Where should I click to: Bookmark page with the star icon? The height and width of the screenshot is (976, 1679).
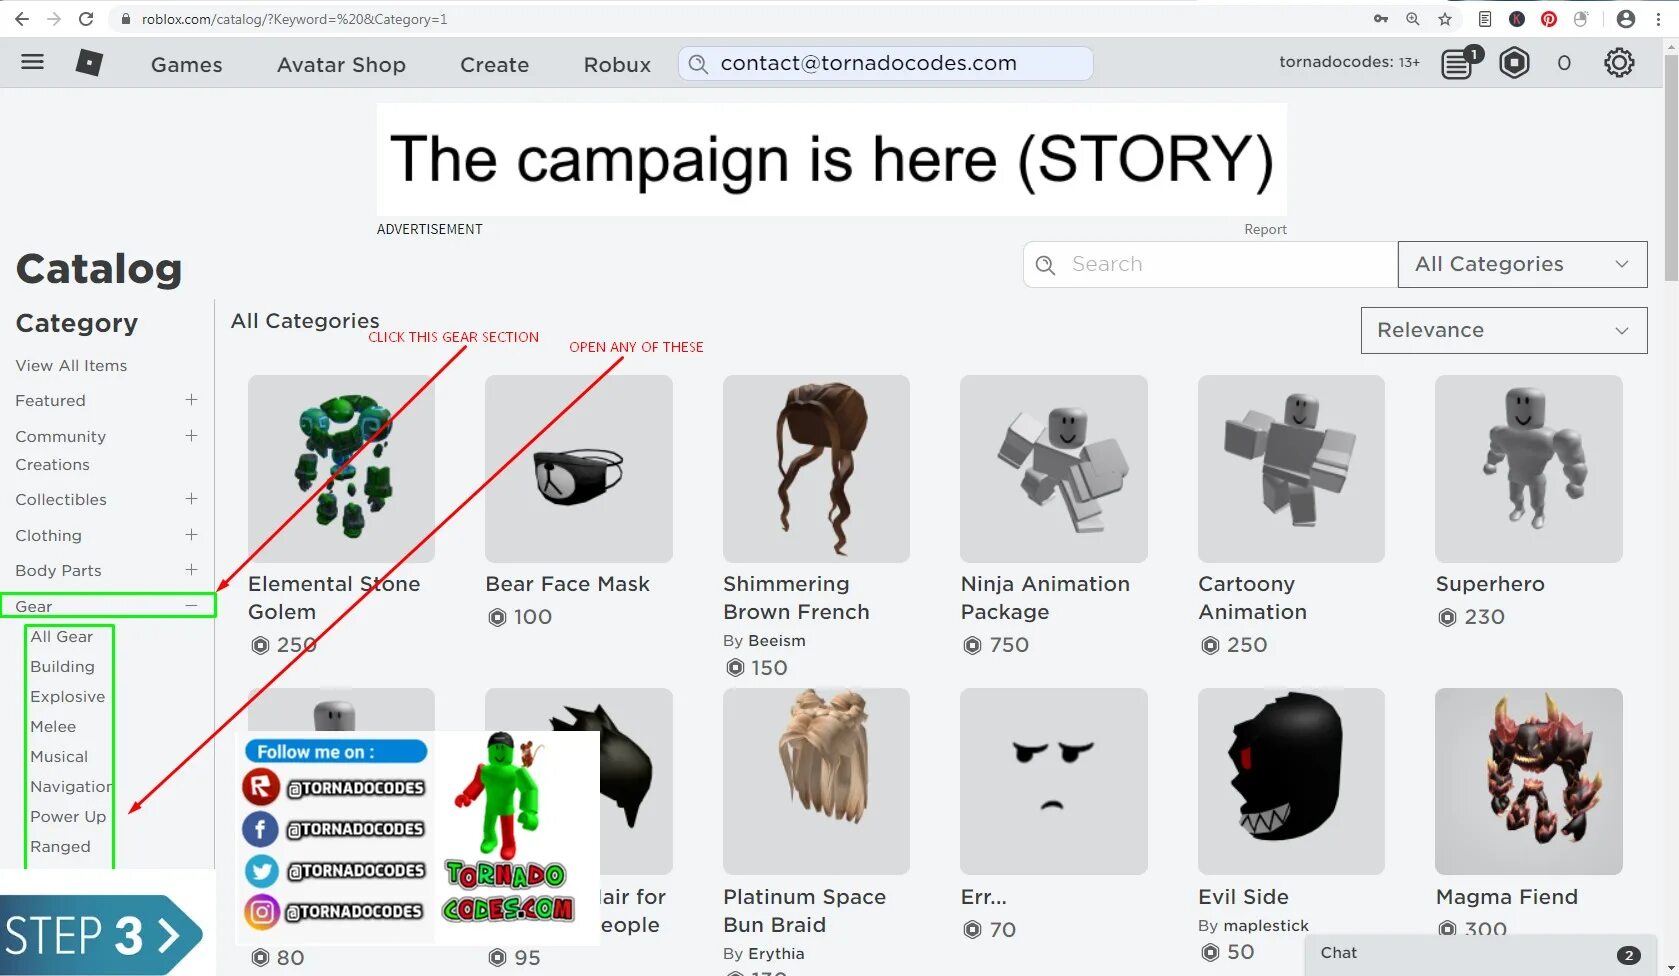click(1444, 19)
